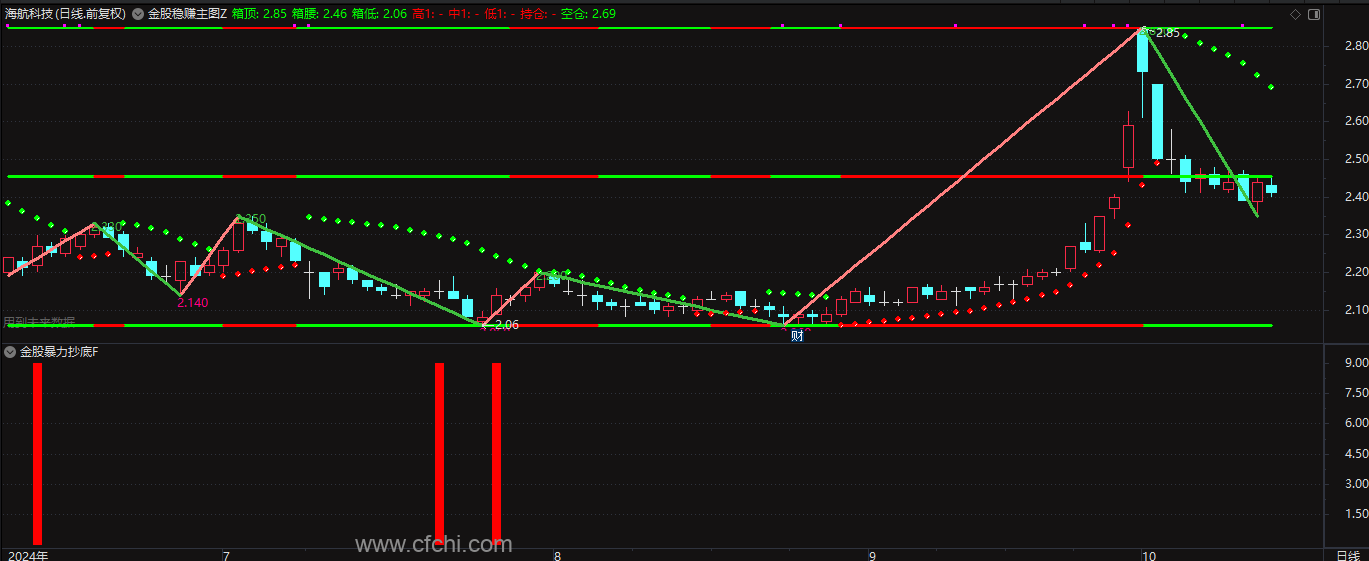1369x561 pixels.
Task: Toggle the side panel layout icon
Action: point(1314,14)
